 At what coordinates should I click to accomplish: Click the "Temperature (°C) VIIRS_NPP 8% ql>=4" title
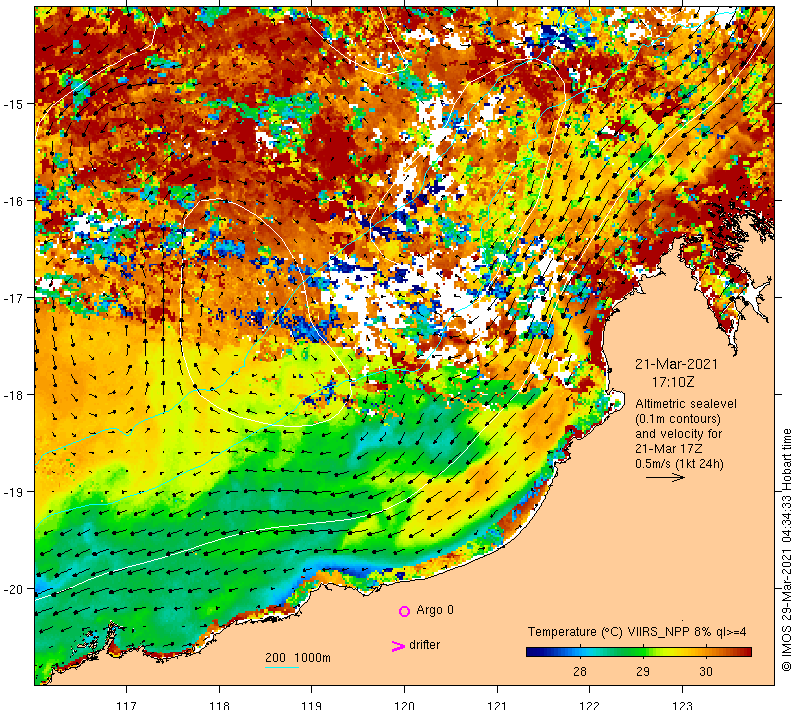[637, 632]
